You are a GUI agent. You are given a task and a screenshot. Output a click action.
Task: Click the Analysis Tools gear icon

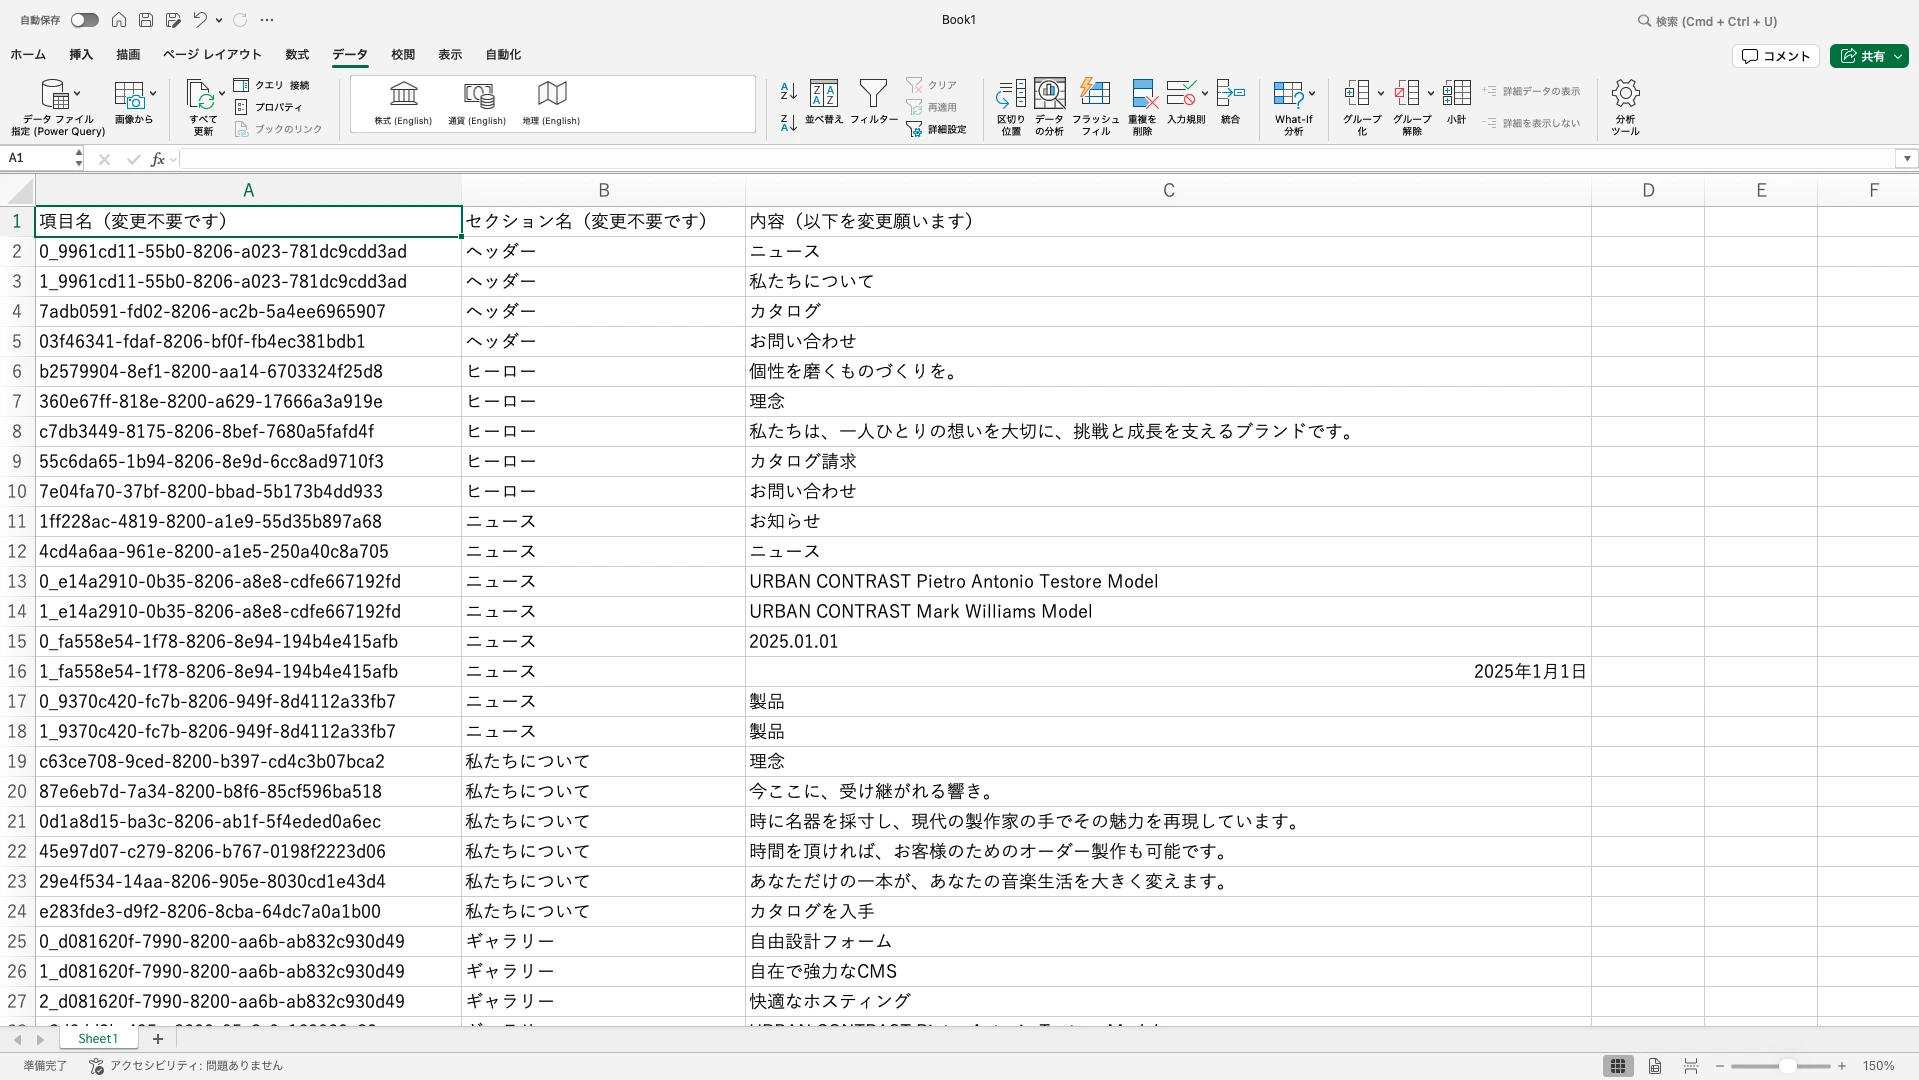(x=1625, y=95)
